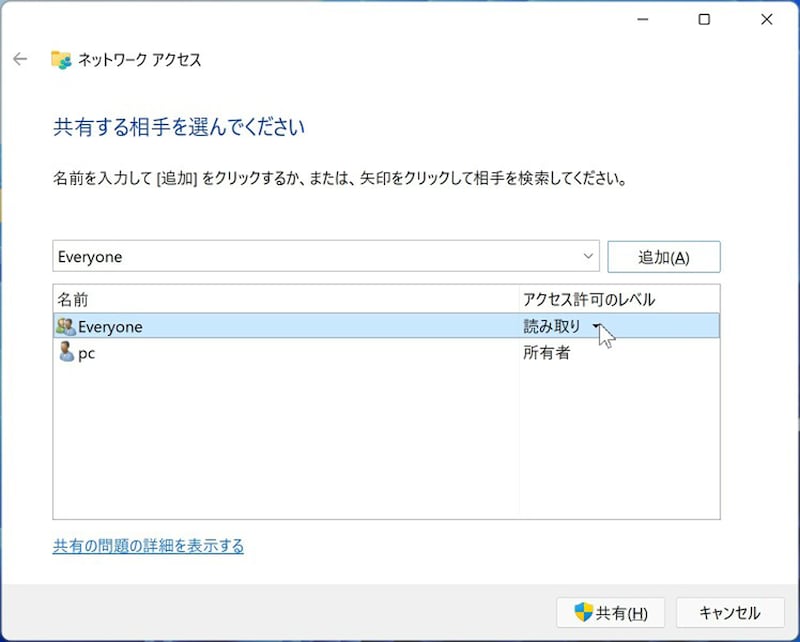
Task: Close the Network Access dialog
Action: [767, 19]
